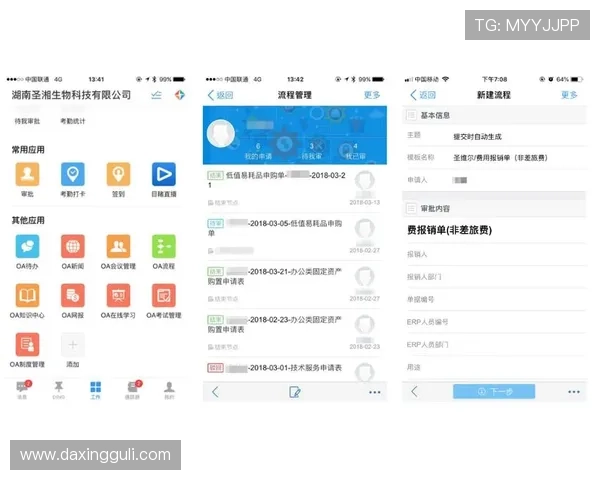
Task: Select the 我已审 count tab
Action: coord(355,151)
